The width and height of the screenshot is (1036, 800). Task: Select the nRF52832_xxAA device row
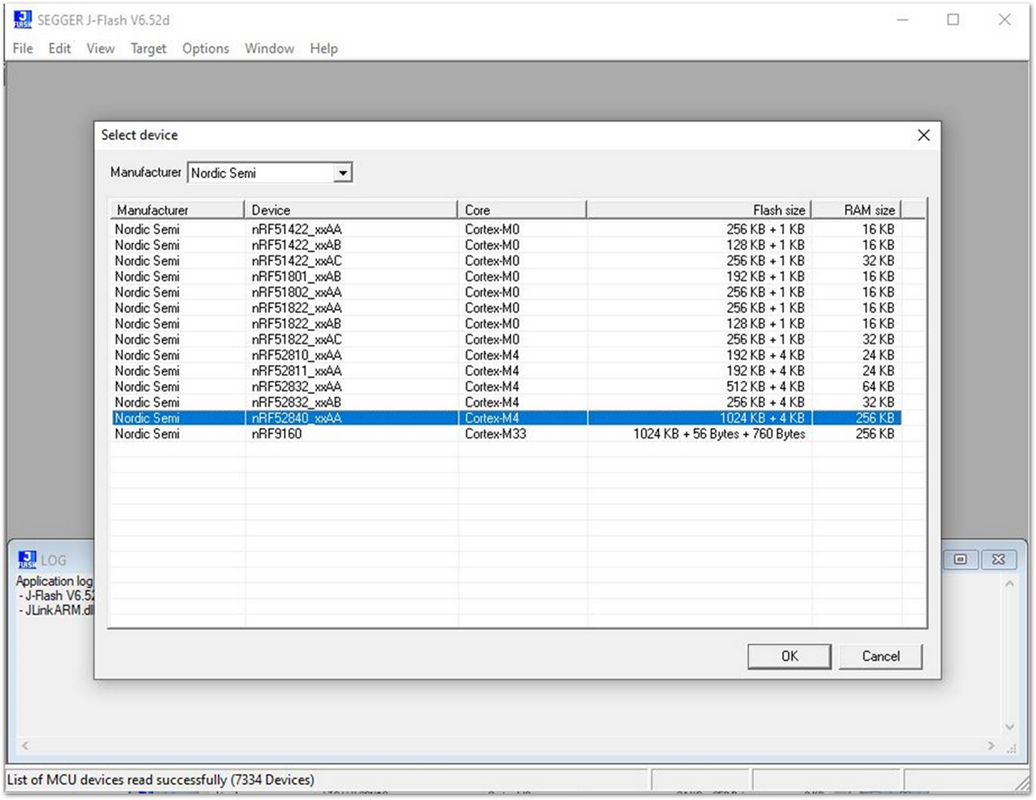506,387
